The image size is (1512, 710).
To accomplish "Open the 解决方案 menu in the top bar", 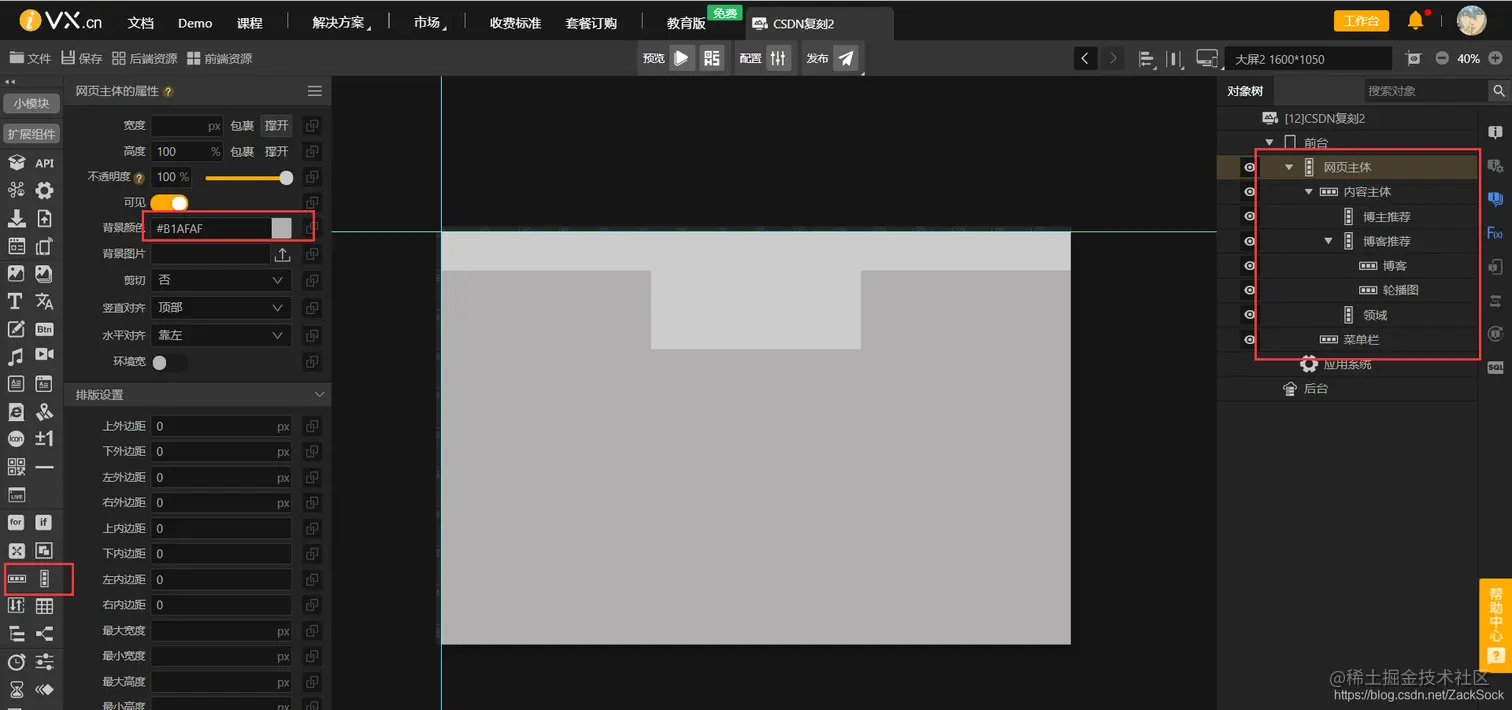I will (338, 20).
